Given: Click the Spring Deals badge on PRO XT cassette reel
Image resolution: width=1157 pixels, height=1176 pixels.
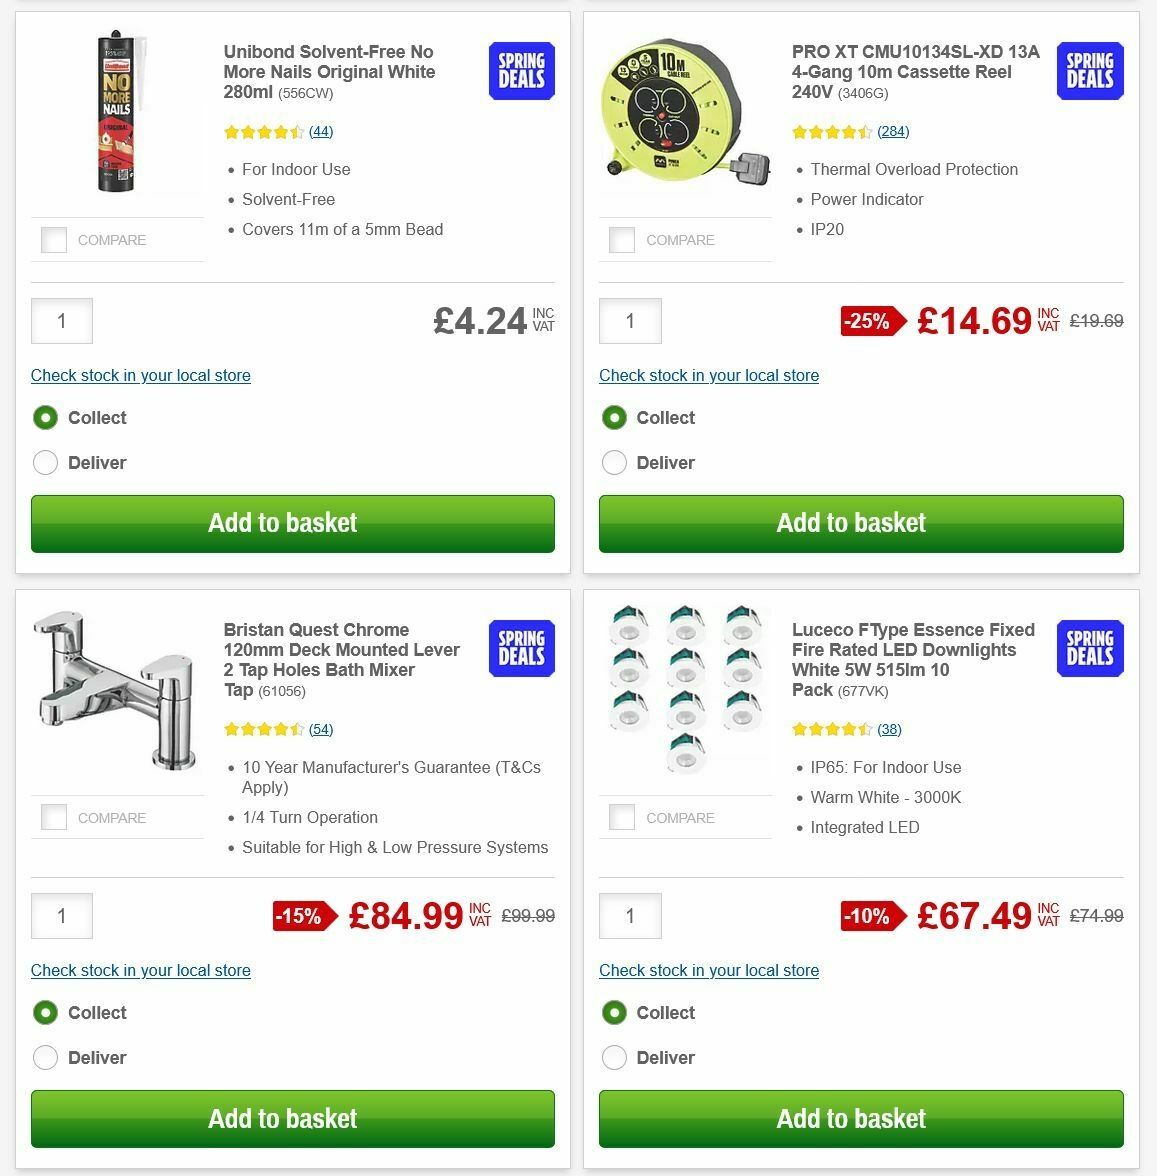Looking at the screenshot, I should click(1089, 71).
